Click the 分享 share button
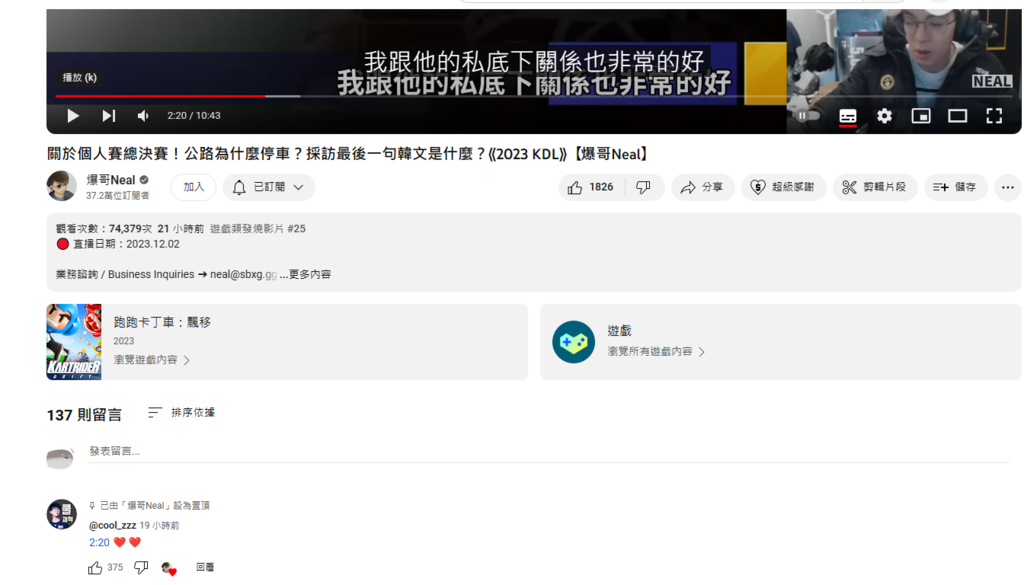The height and width of the screenshot is (585, 1024). click(x=702, y=187)
